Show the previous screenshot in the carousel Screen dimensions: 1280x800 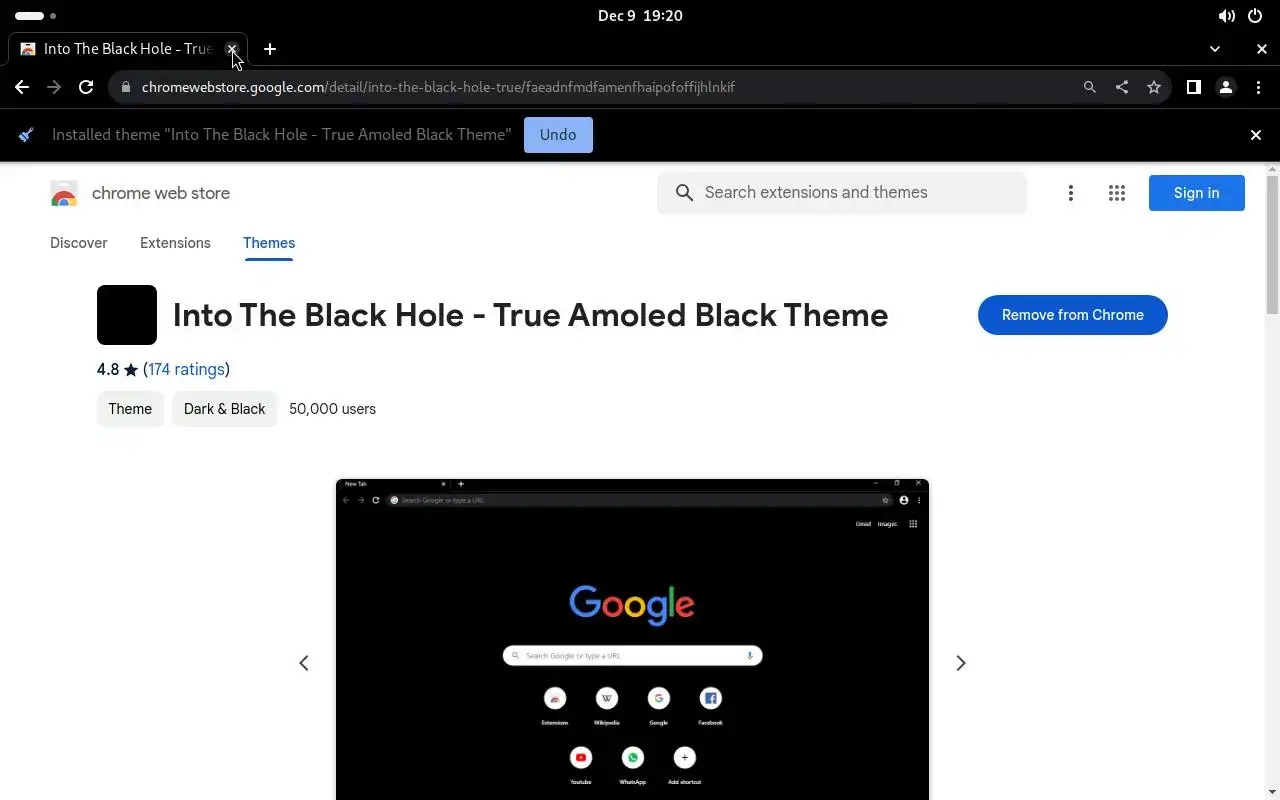coord(304,663)
